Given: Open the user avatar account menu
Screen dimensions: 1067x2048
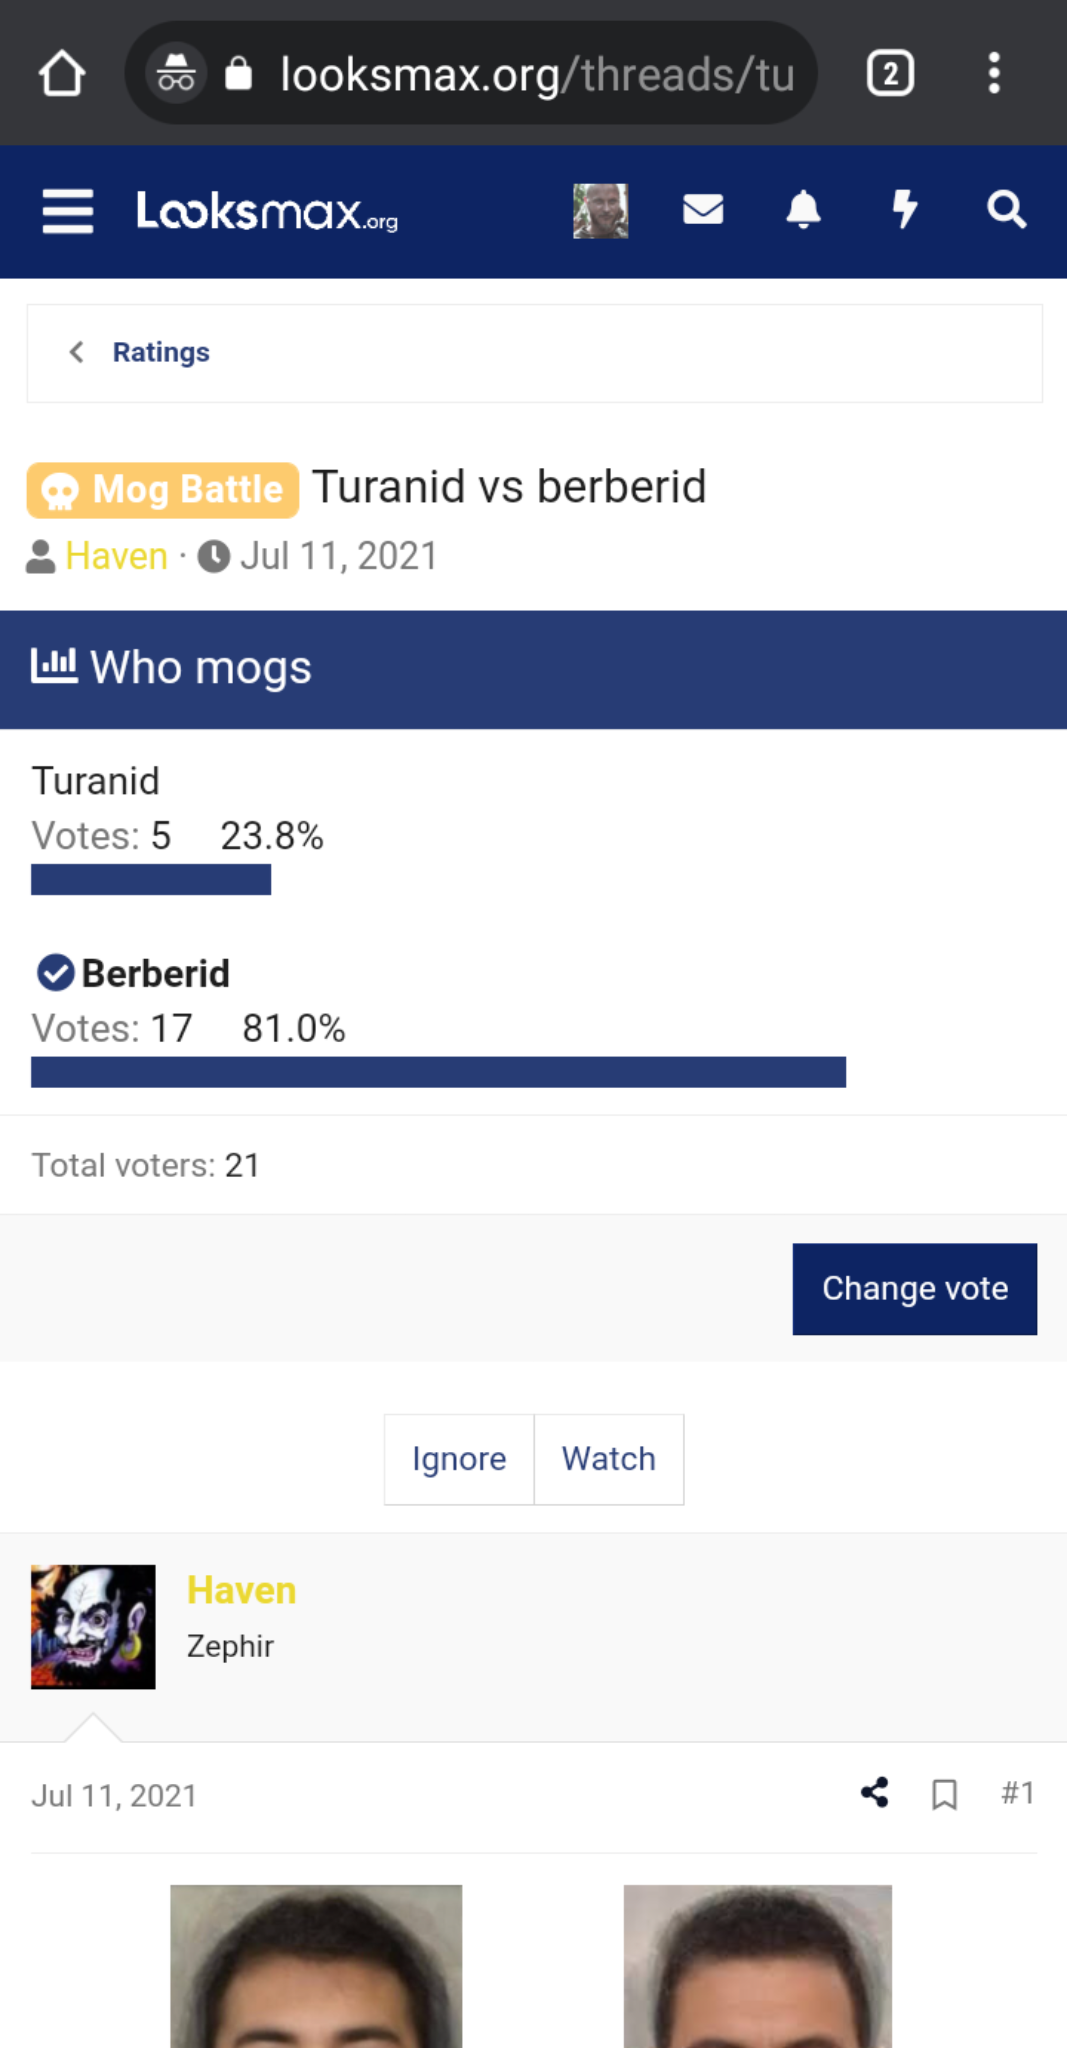Looking at the screenshot, I should pos(601,211).
